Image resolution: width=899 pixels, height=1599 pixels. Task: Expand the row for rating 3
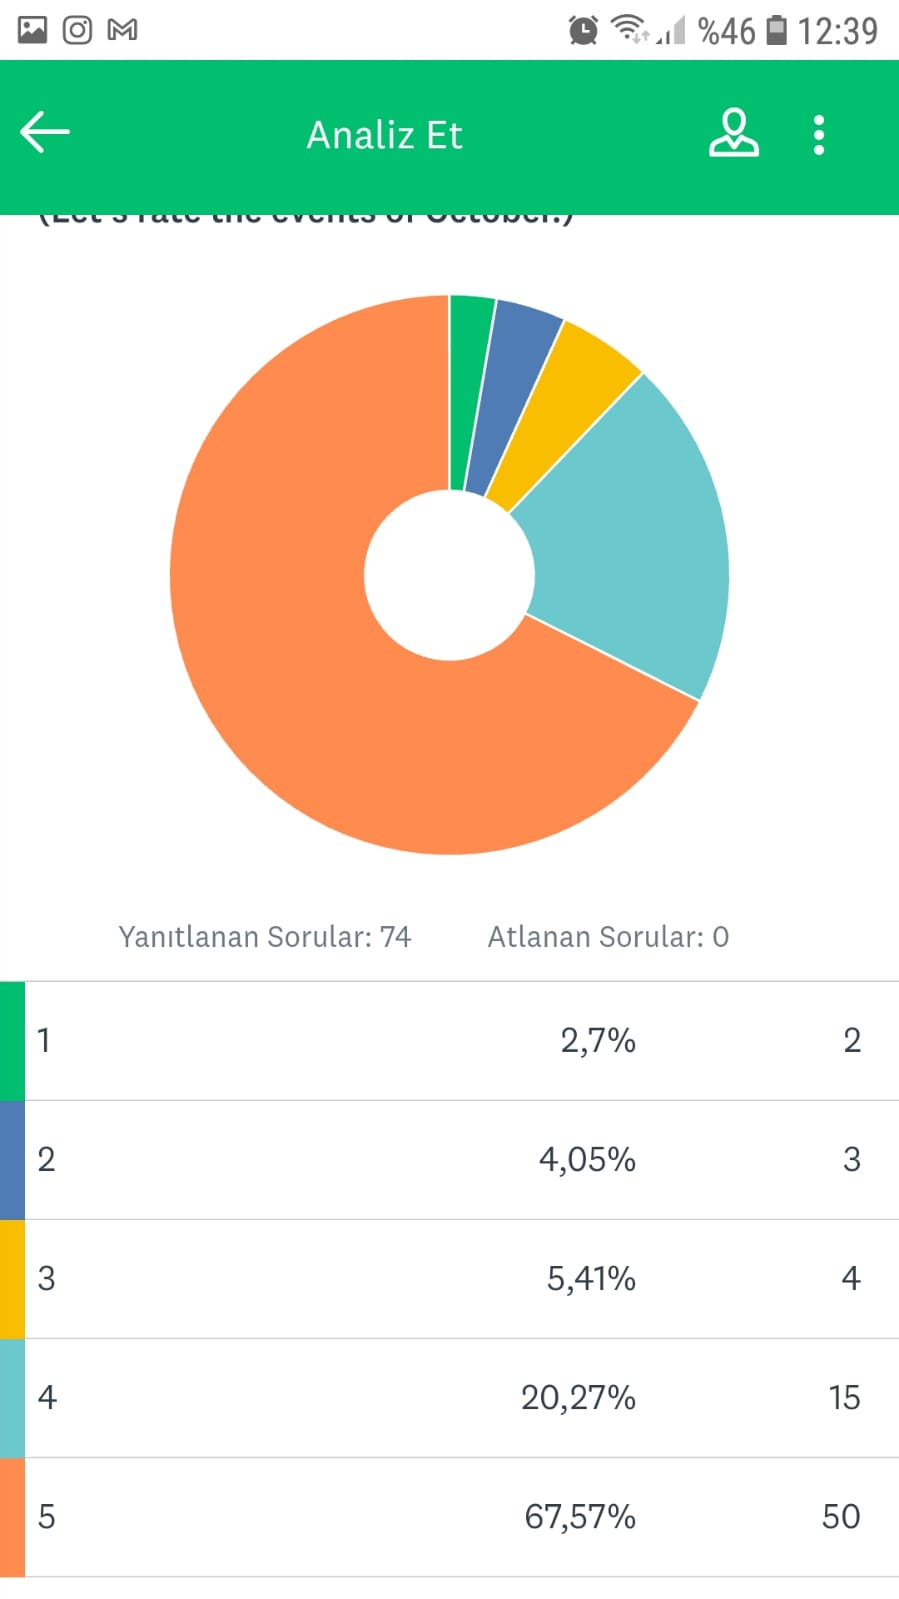pyautogui.click(x=450, y=1279)
